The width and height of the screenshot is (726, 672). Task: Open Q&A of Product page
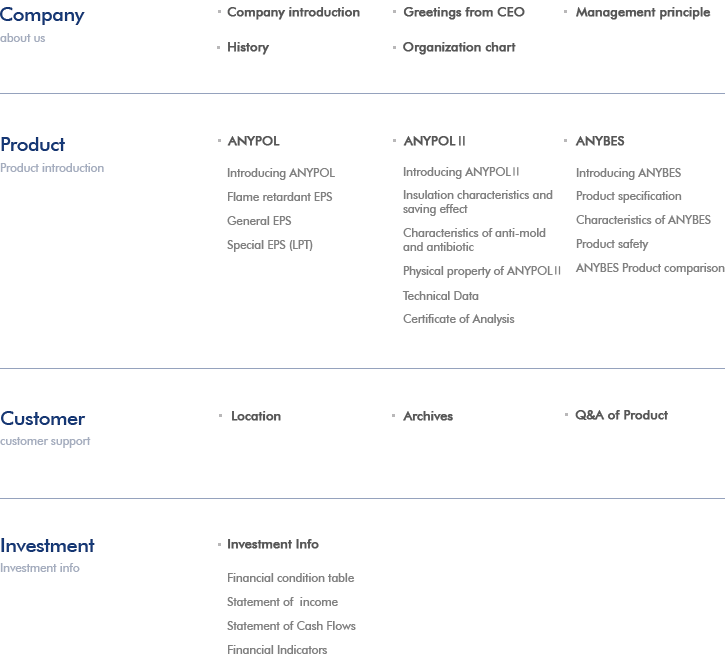(621, 415)
